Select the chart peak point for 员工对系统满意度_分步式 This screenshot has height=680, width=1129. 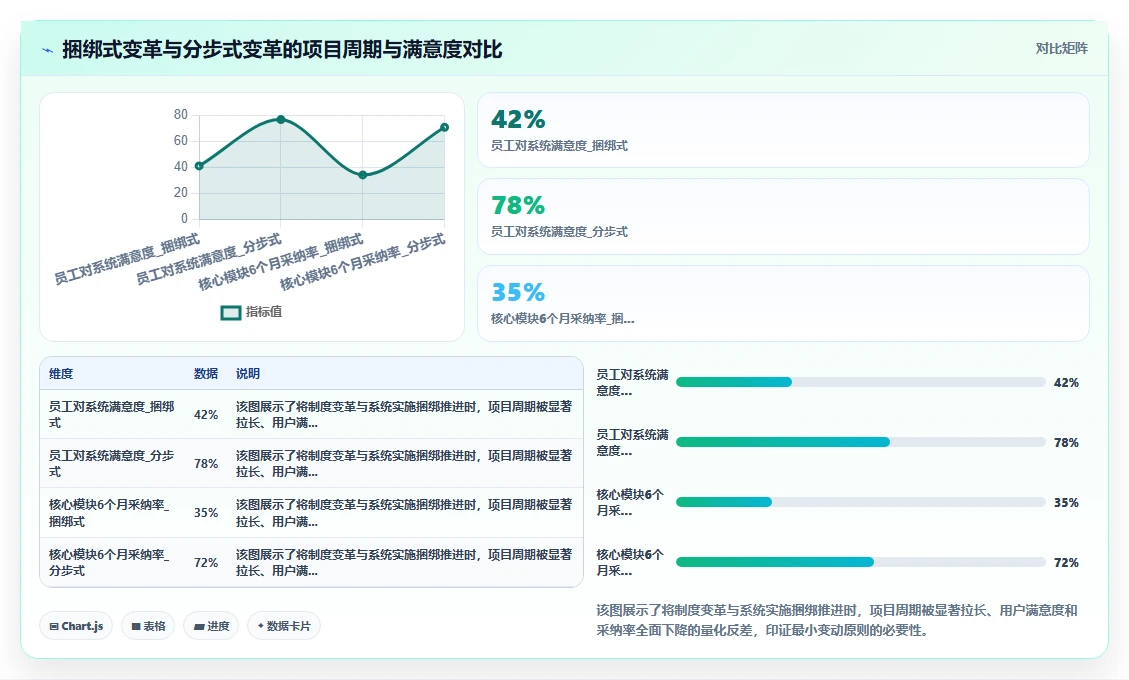coord(281,120)
